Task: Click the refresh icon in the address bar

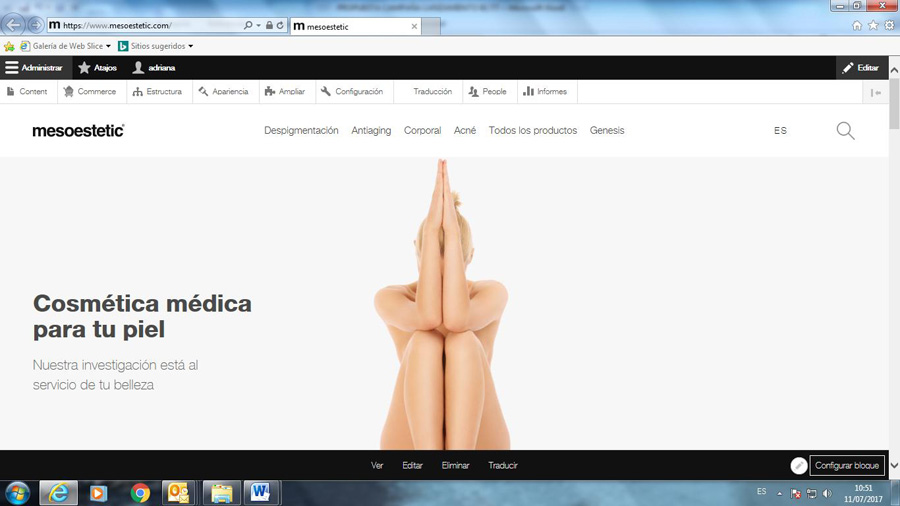Action: pyautogui.click(x=280, y=26)
